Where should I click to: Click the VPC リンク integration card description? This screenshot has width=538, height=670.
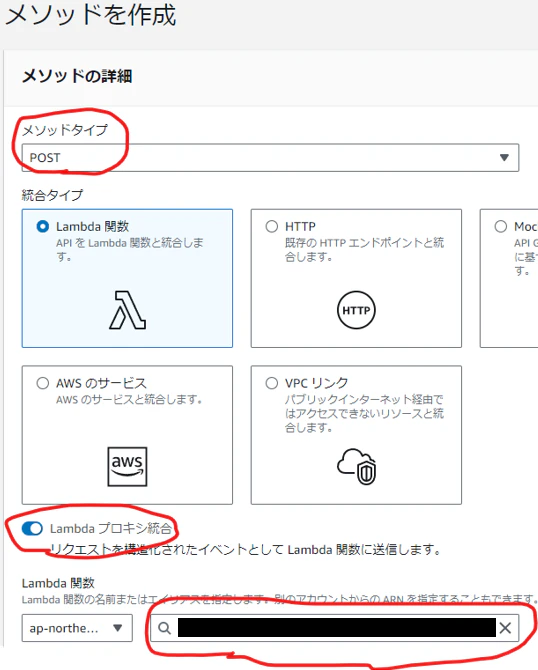point(364,413)
